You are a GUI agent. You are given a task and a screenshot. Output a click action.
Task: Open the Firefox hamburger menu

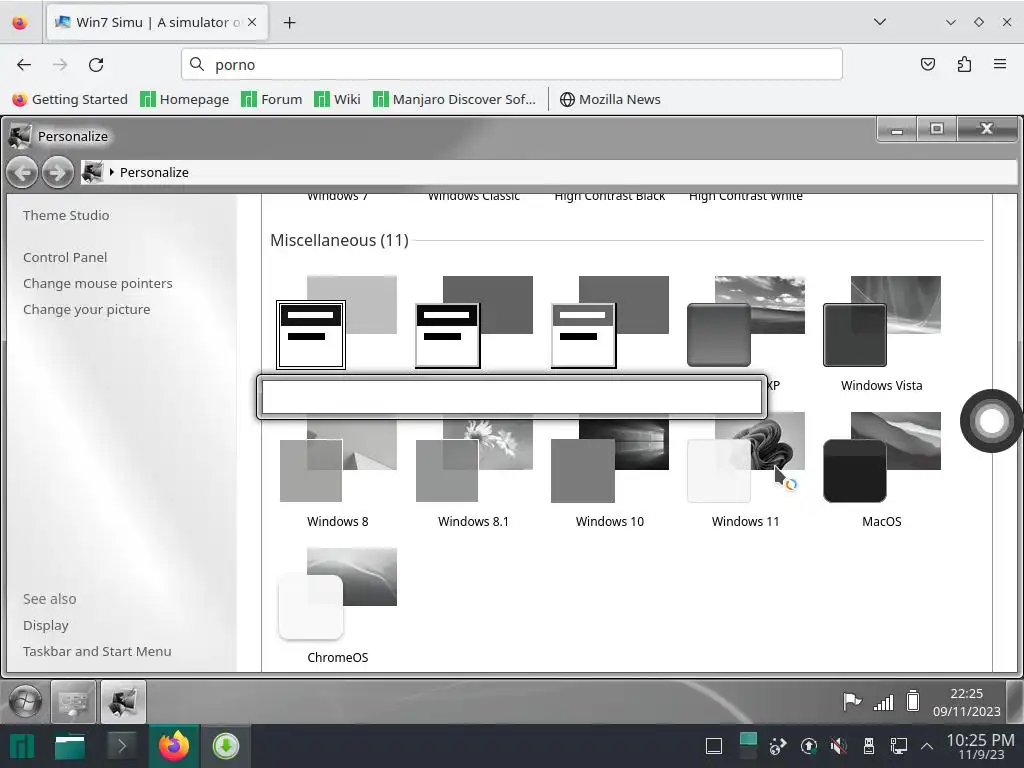pos(1000,64)
